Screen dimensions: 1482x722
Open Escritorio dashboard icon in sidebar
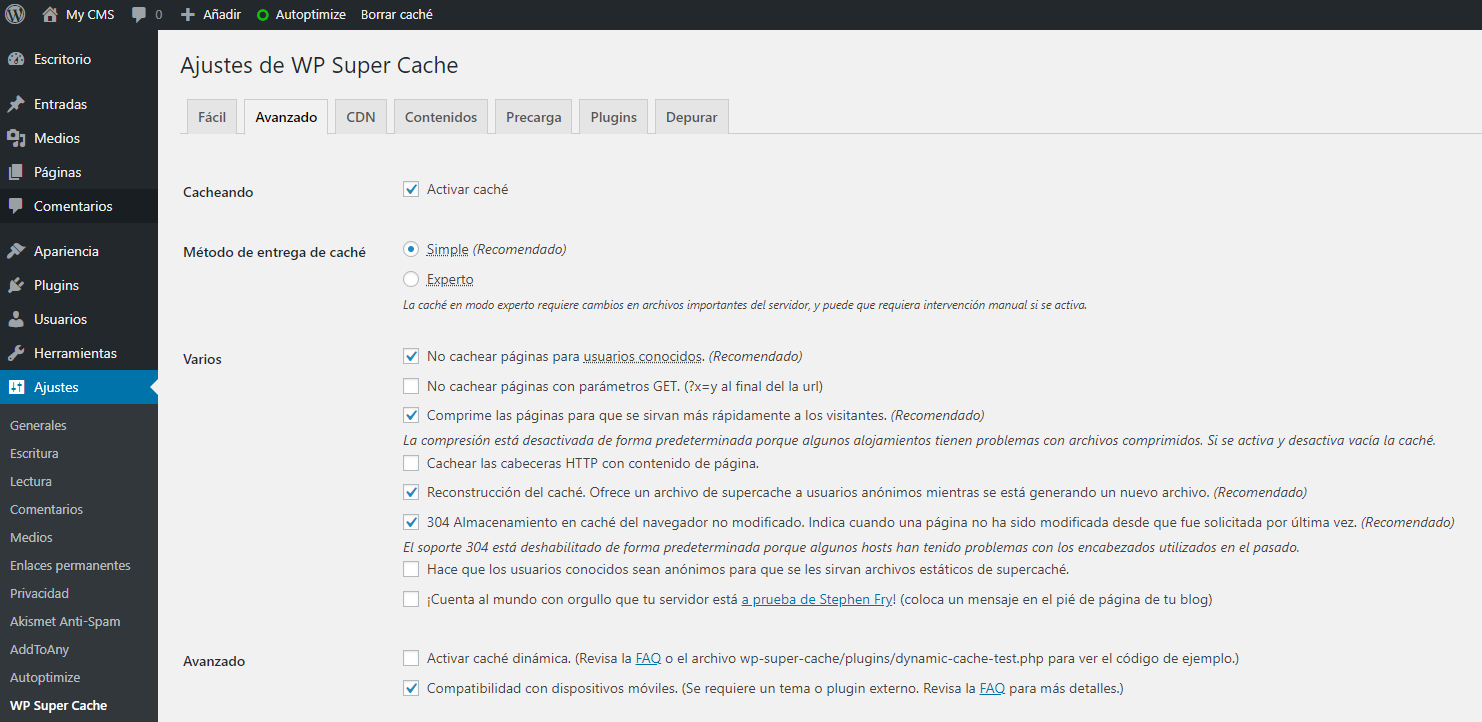16,59
